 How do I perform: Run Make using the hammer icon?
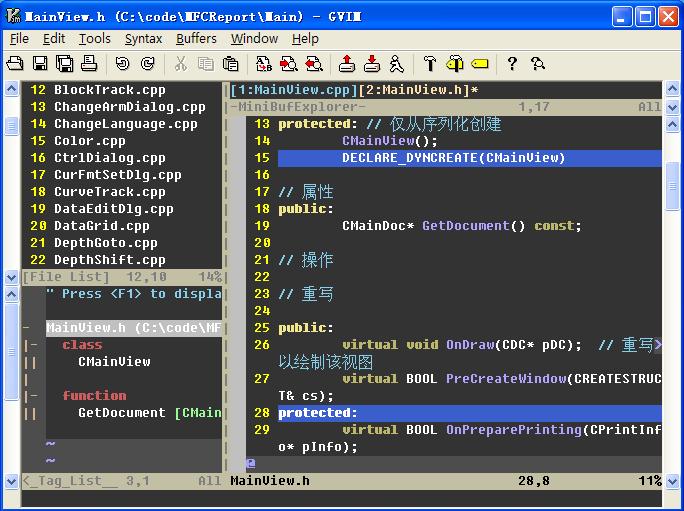pos(430,64)
